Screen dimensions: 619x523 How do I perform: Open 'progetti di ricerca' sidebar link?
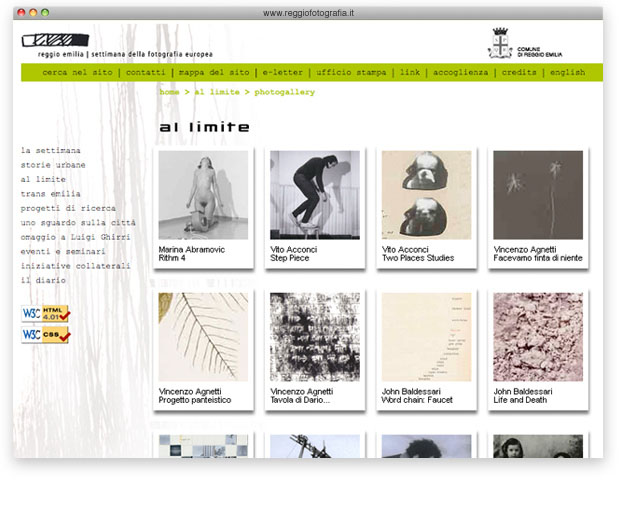pyautogui.click(x=68, y=208)
